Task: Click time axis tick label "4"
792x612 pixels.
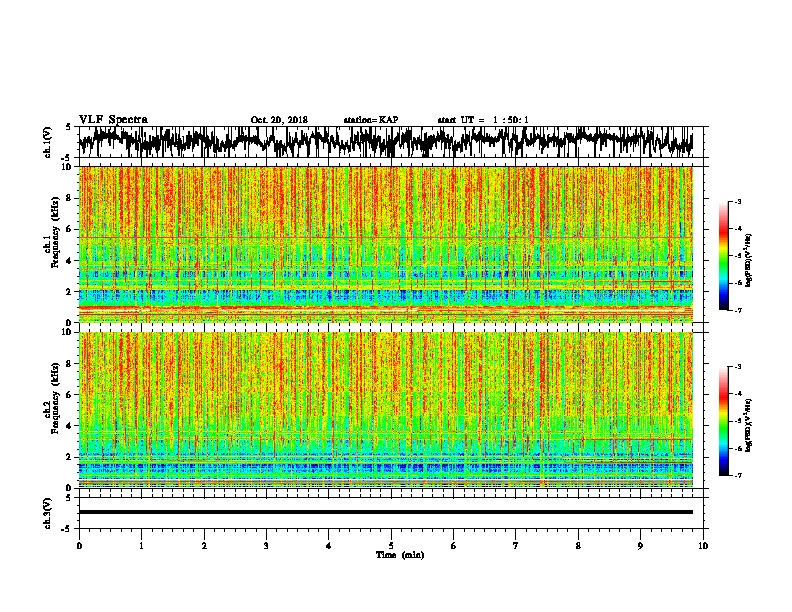Action: coord(329,546)
